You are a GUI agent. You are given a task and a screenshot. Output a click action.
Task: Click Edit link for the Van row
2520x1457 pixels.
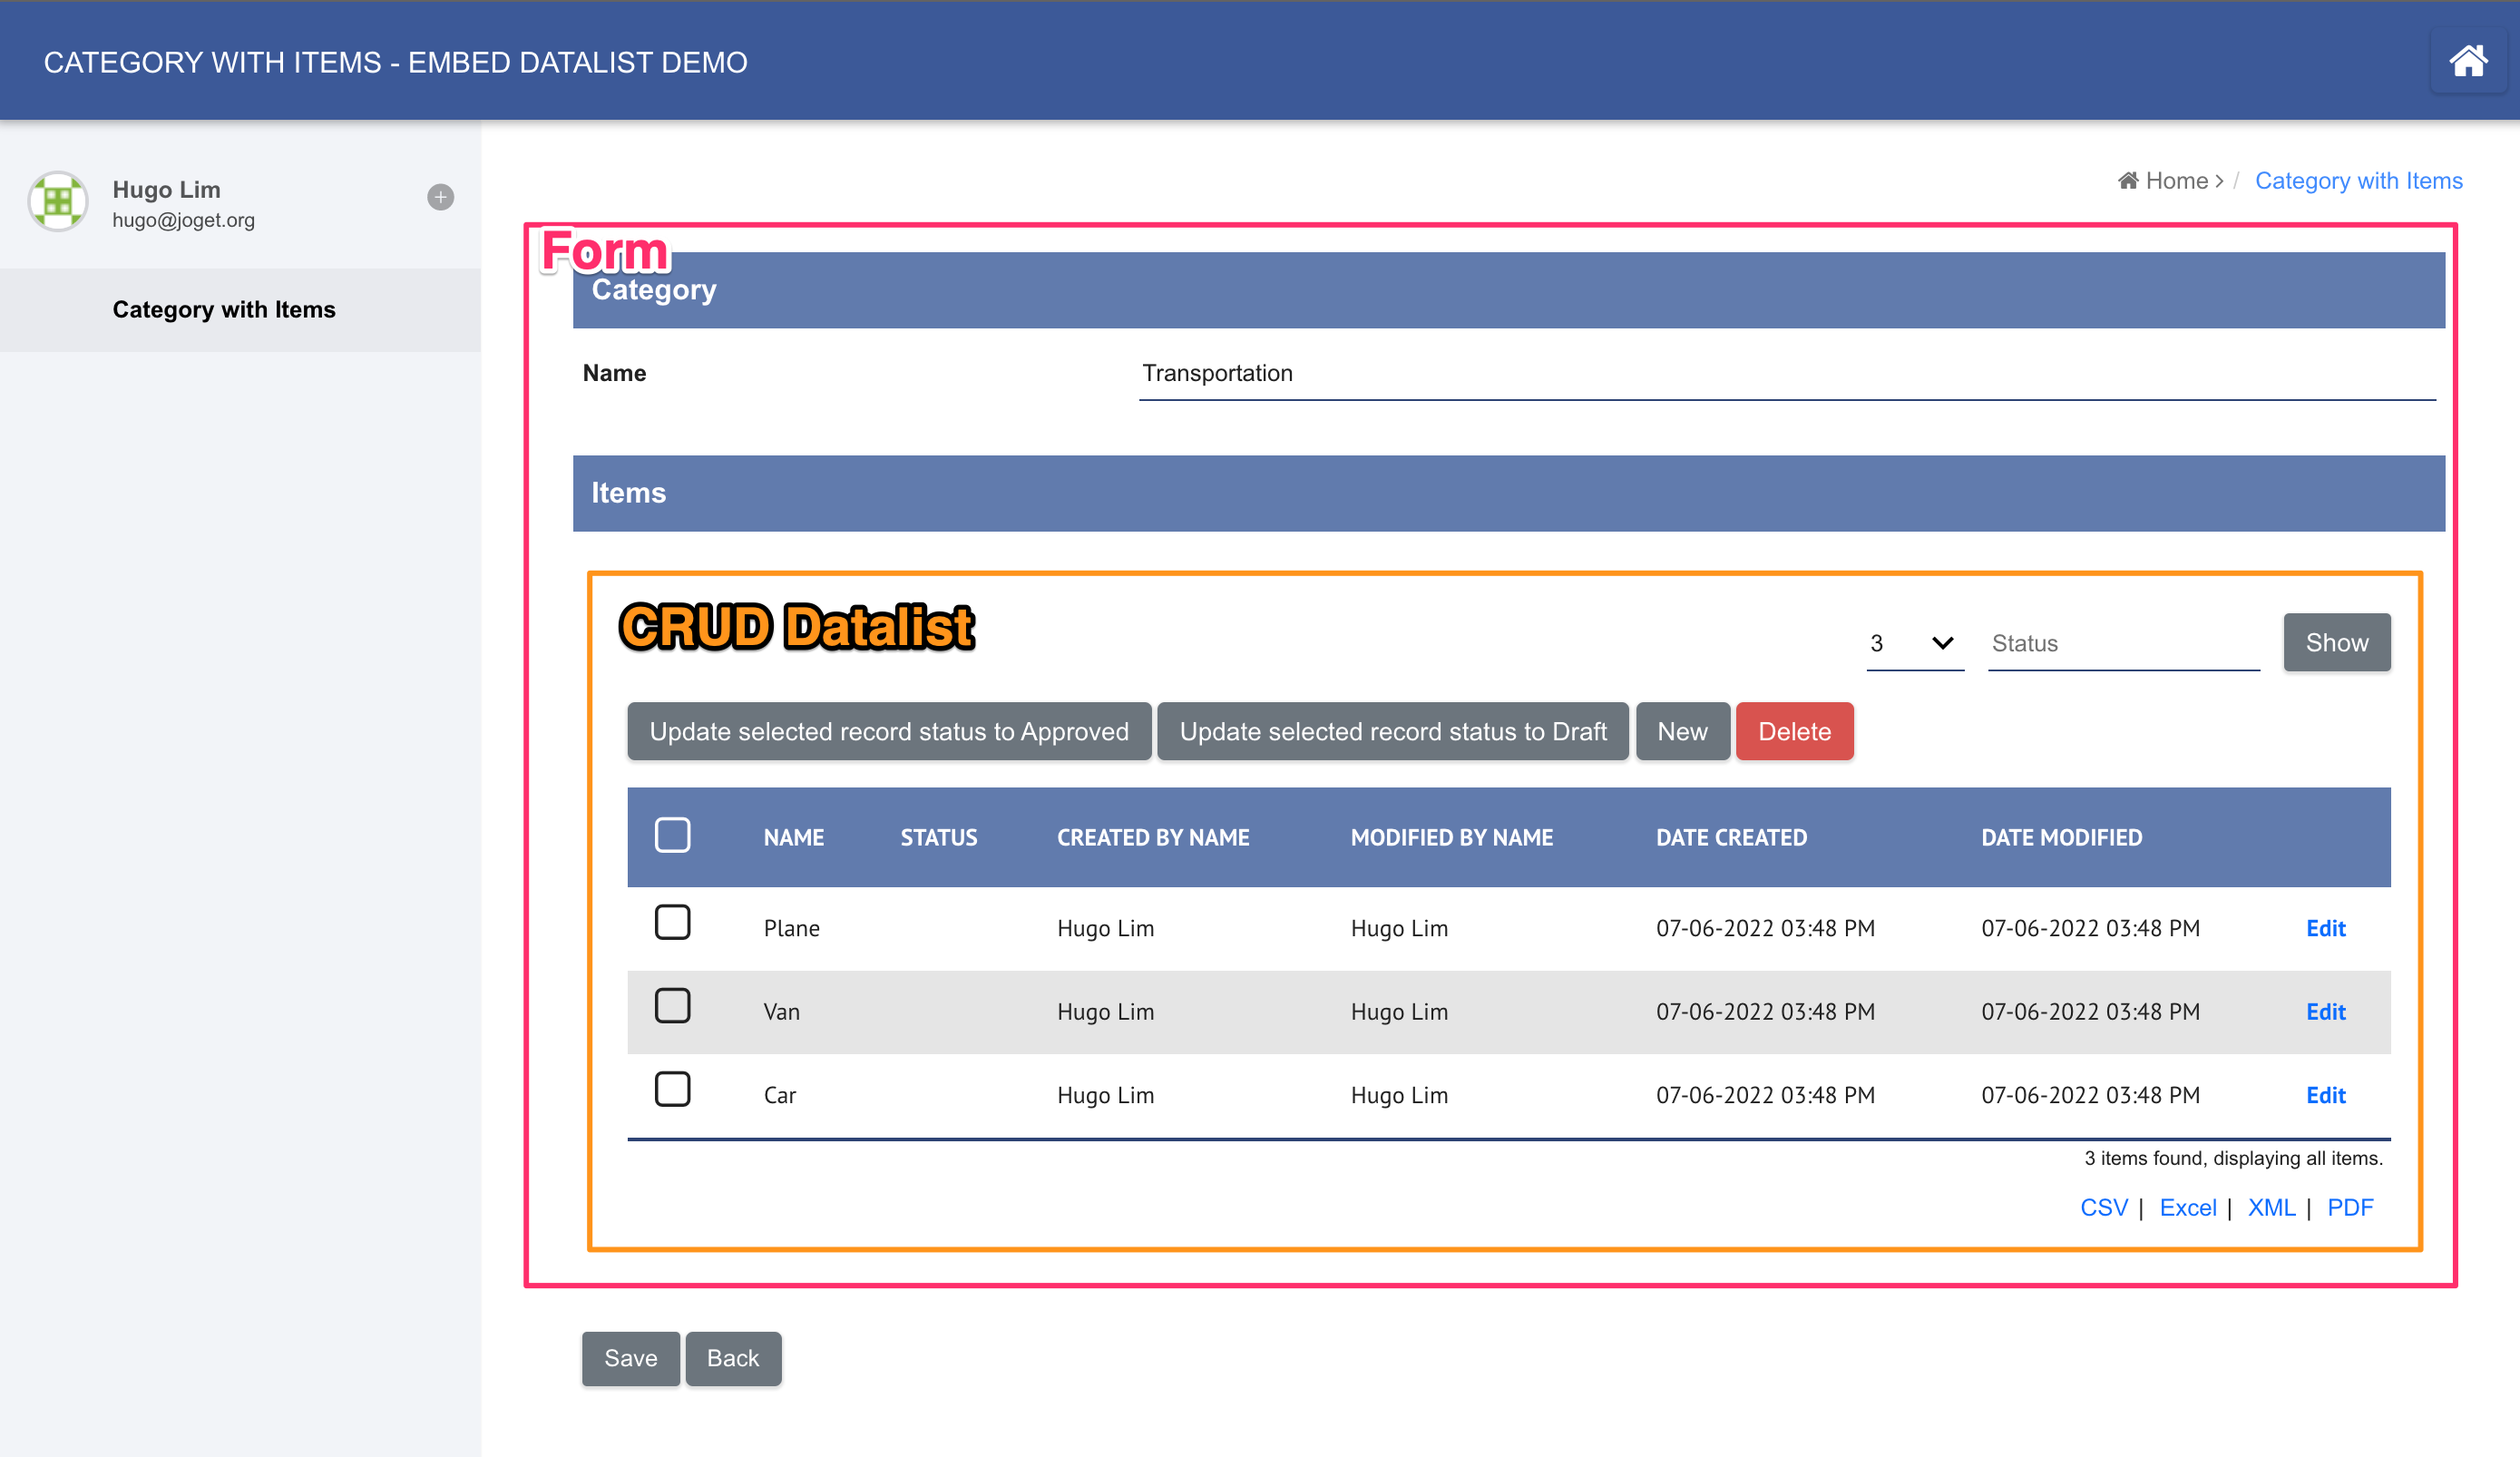tap(2325, 1012)
